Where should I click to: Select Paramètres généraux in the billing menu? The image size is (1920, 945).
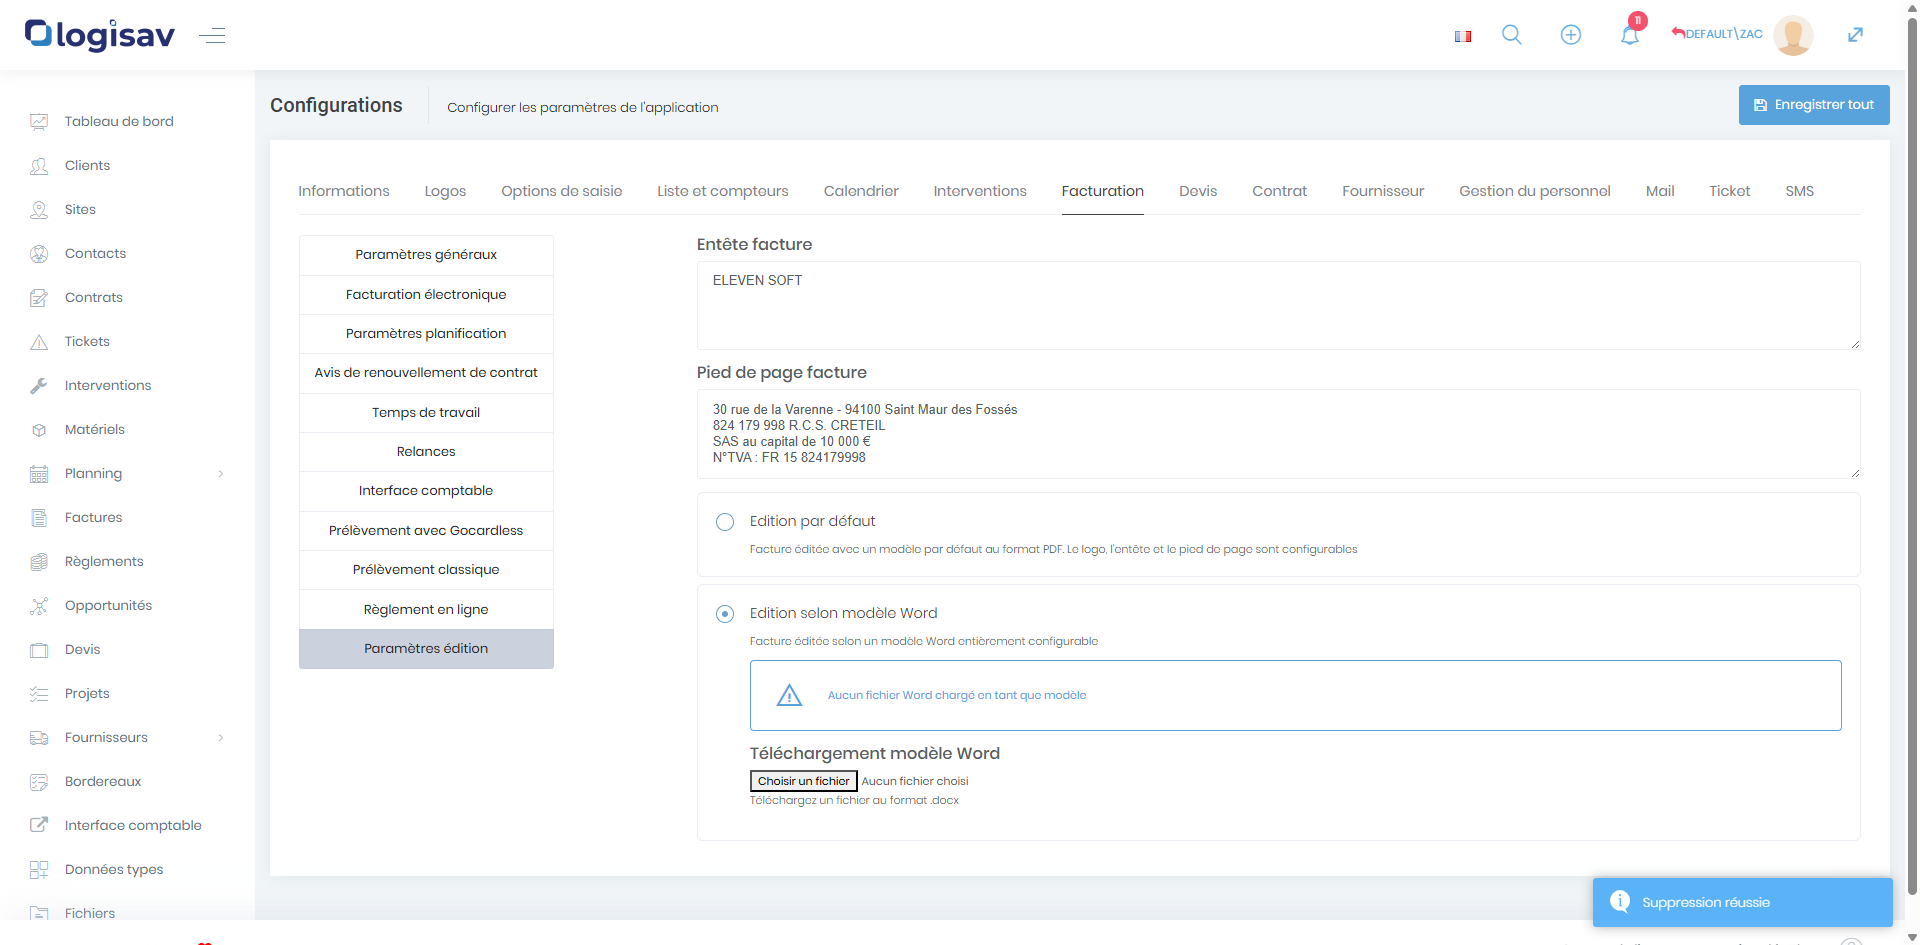[426, 255]
